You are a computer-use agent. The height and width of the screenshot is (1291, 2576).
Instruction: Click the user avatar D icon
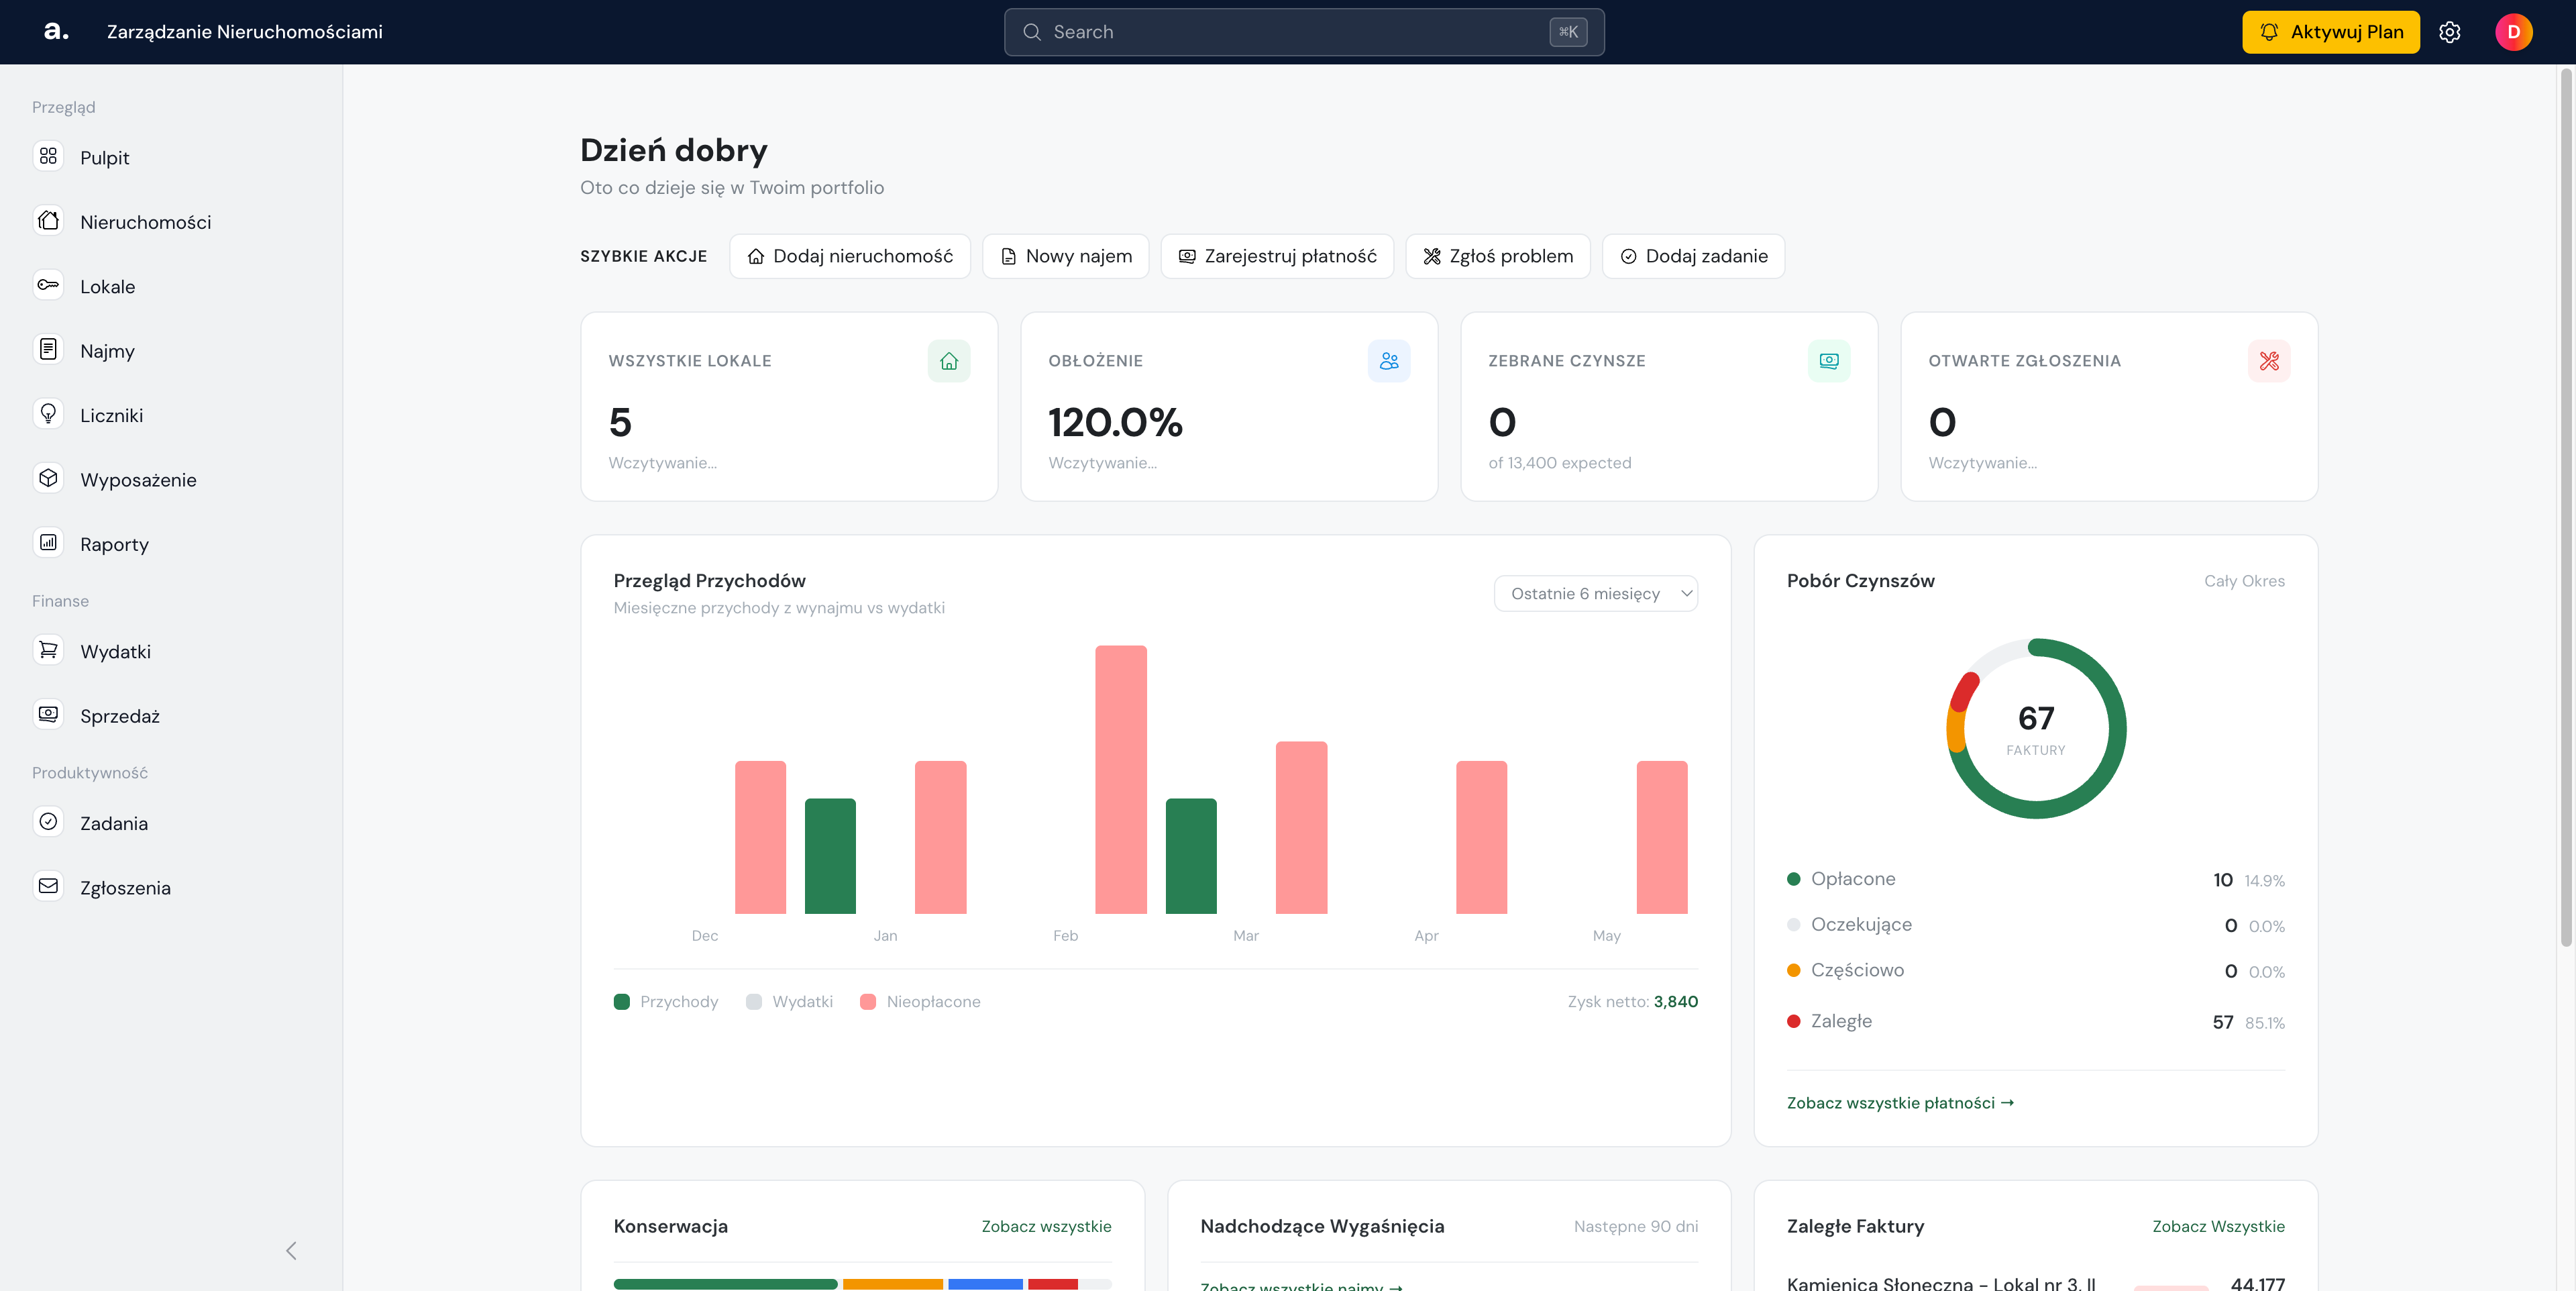[2513, 32]
